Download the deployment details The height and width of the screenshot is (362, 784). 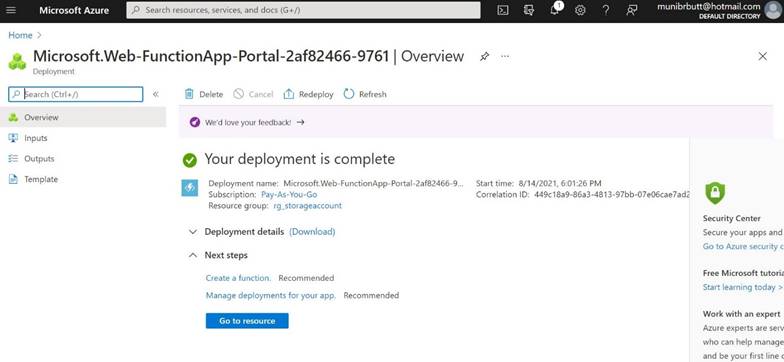pyautogui.click(x=312, y=232)
